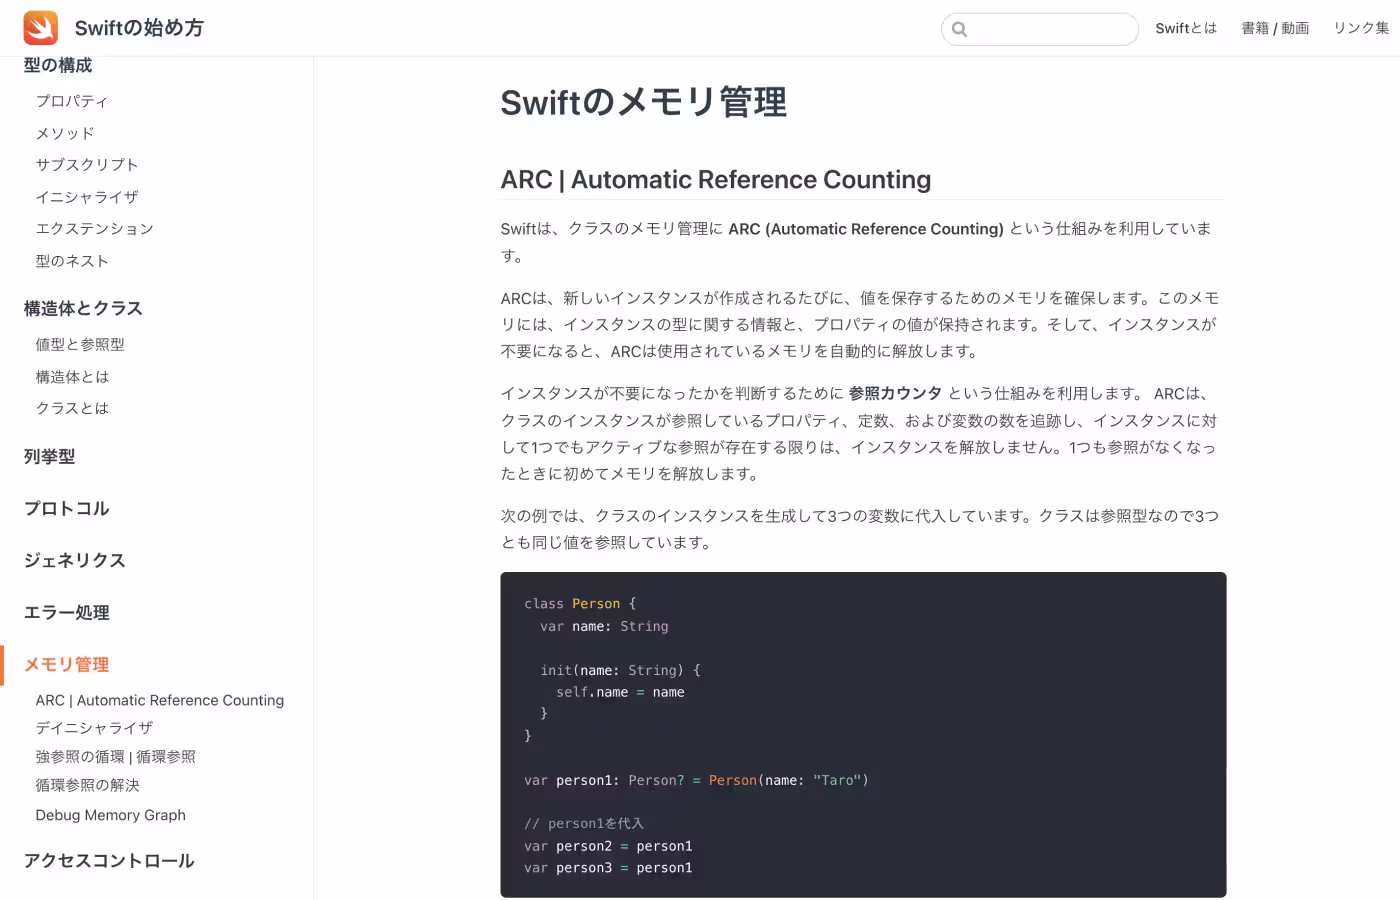
Task: Open the 'イニシャライザ' sidebar link
Action: tap(87, 197)
